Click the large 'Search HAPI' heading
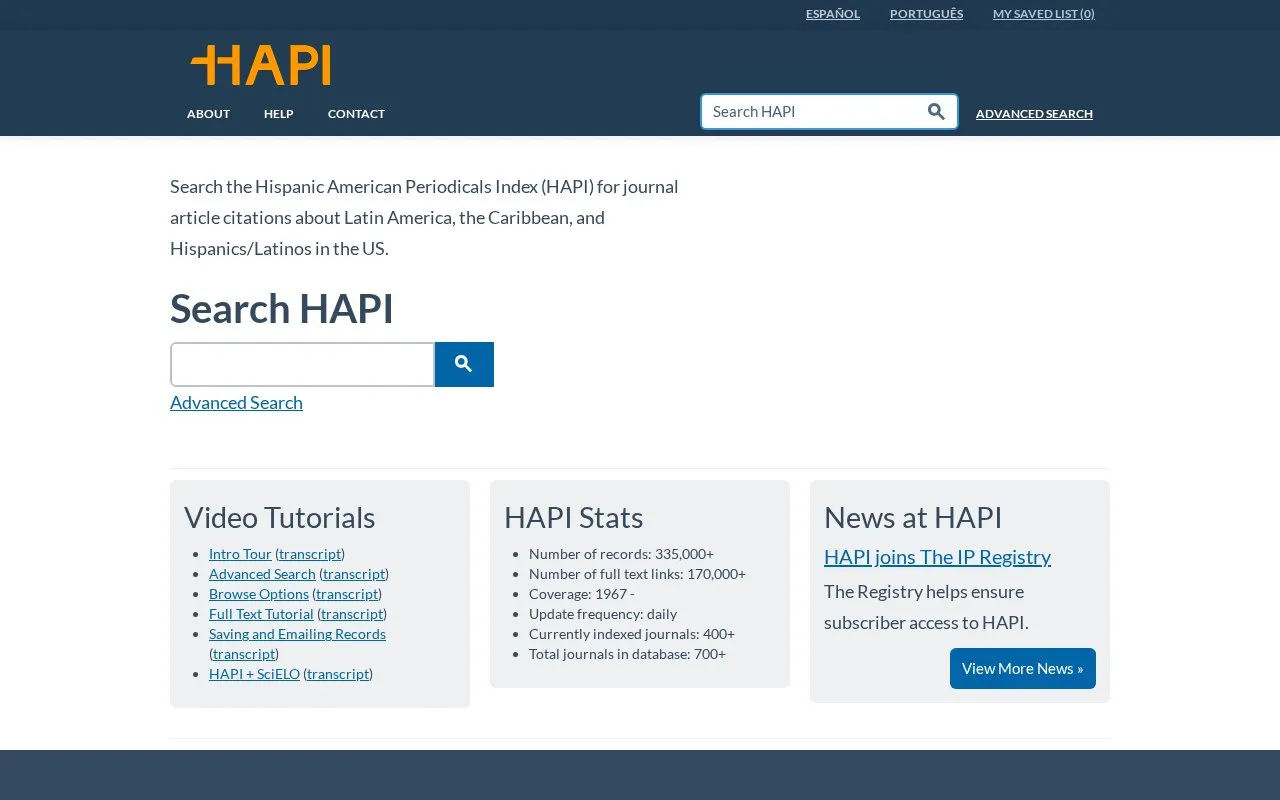The width and height of the screenshot is (1280, 800). tap(282, 309)
